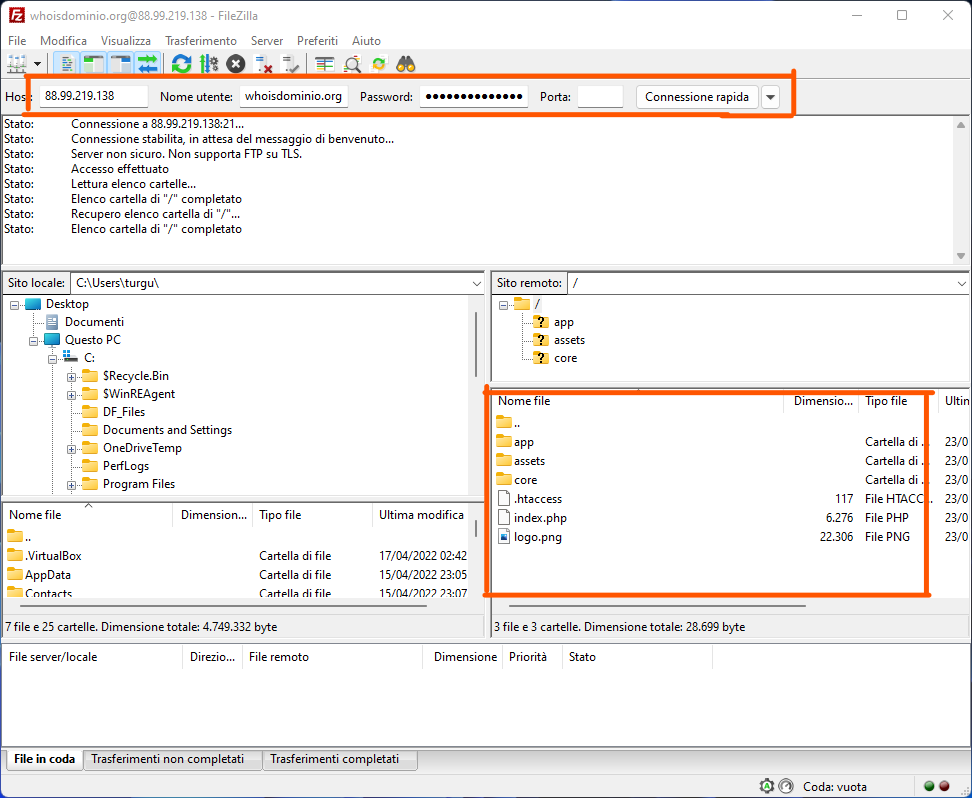Switch to Trasferimenti completati tab
The width and height of the screenshot is (972, 798).
tap(334, 759)
